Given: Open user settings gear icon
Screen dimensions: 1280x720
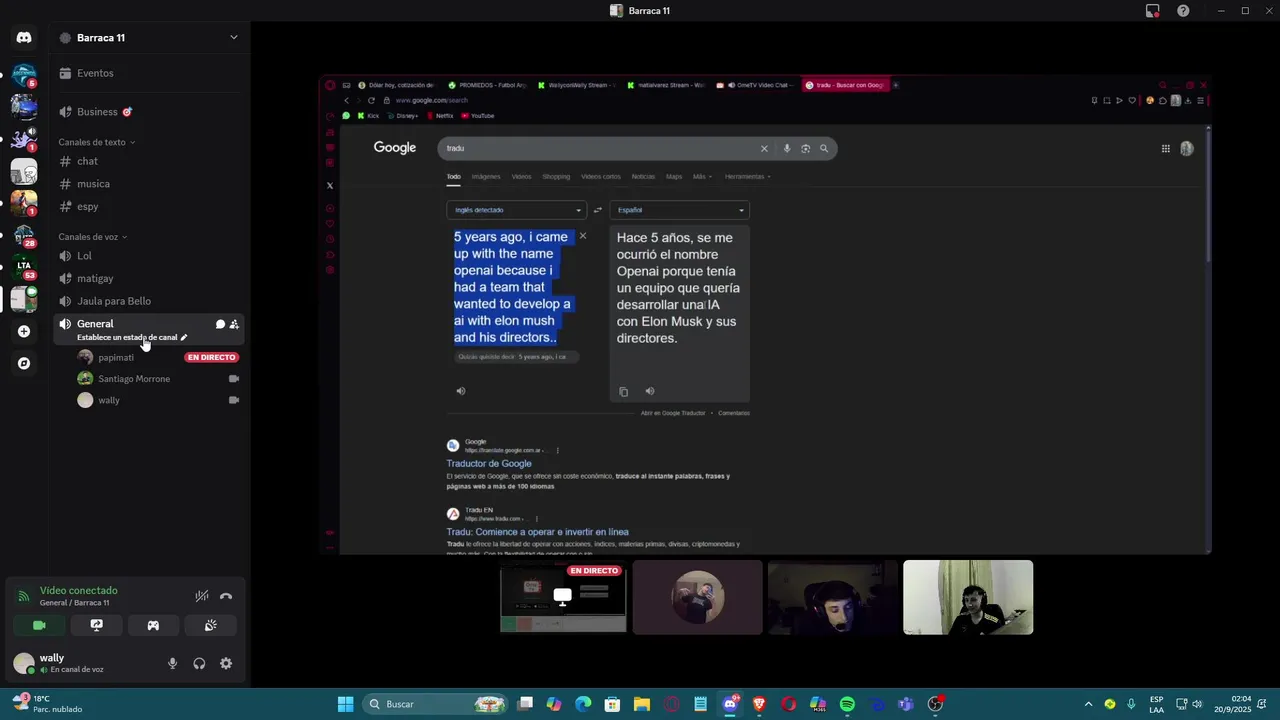Looking at the screenshot, I should pos(226,663).
